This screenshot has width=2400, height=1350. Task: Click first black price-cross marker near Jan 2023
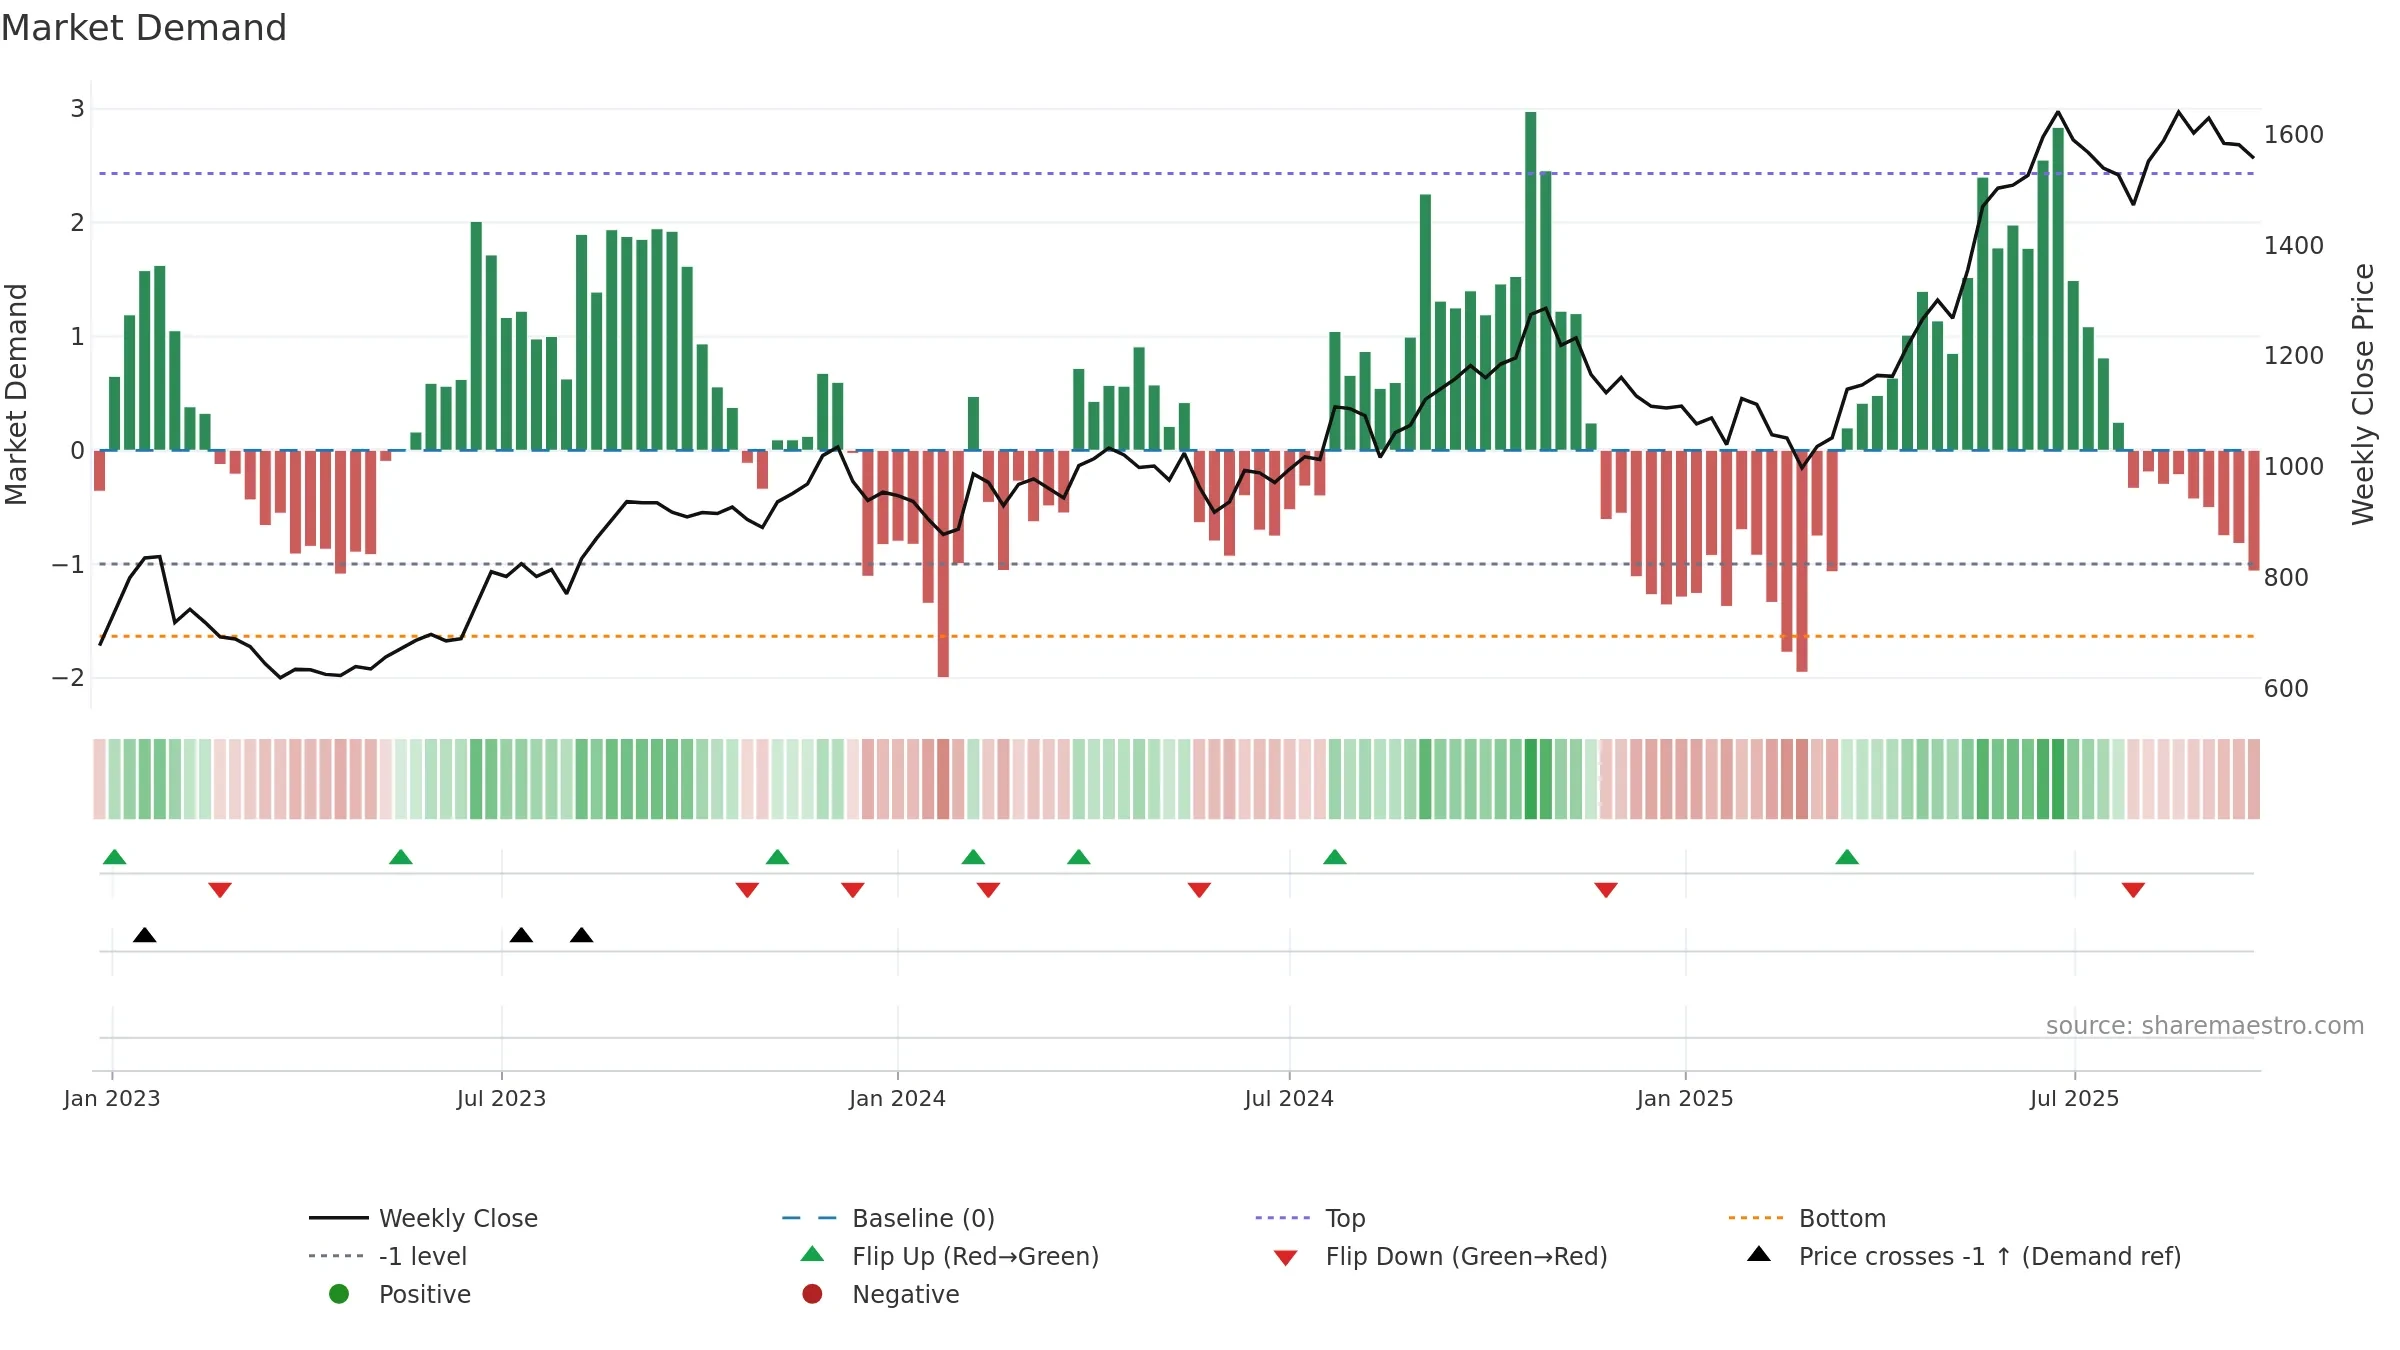click(145, 935)
